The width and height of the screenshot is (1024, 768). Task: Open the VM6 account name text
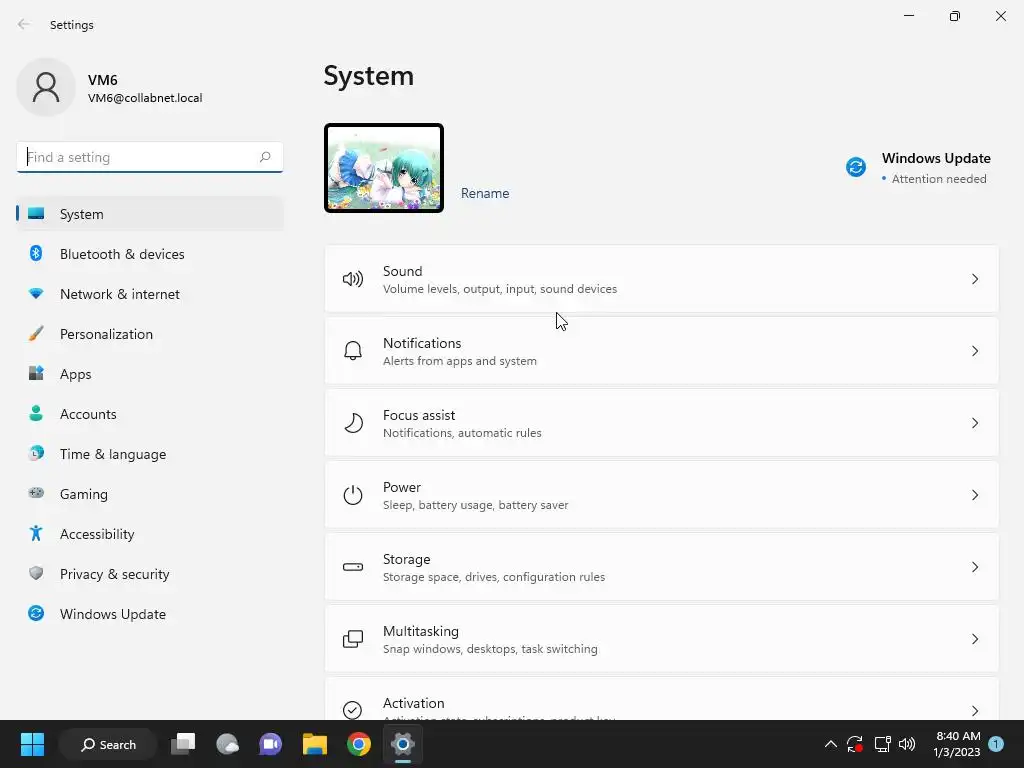(x=103, y=80)
